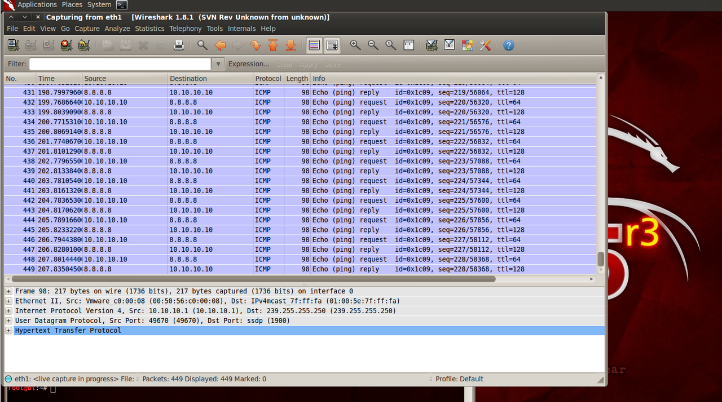Jump to the last packet
Viewport: 722px width, 402px height.
(x=291, y=45)
